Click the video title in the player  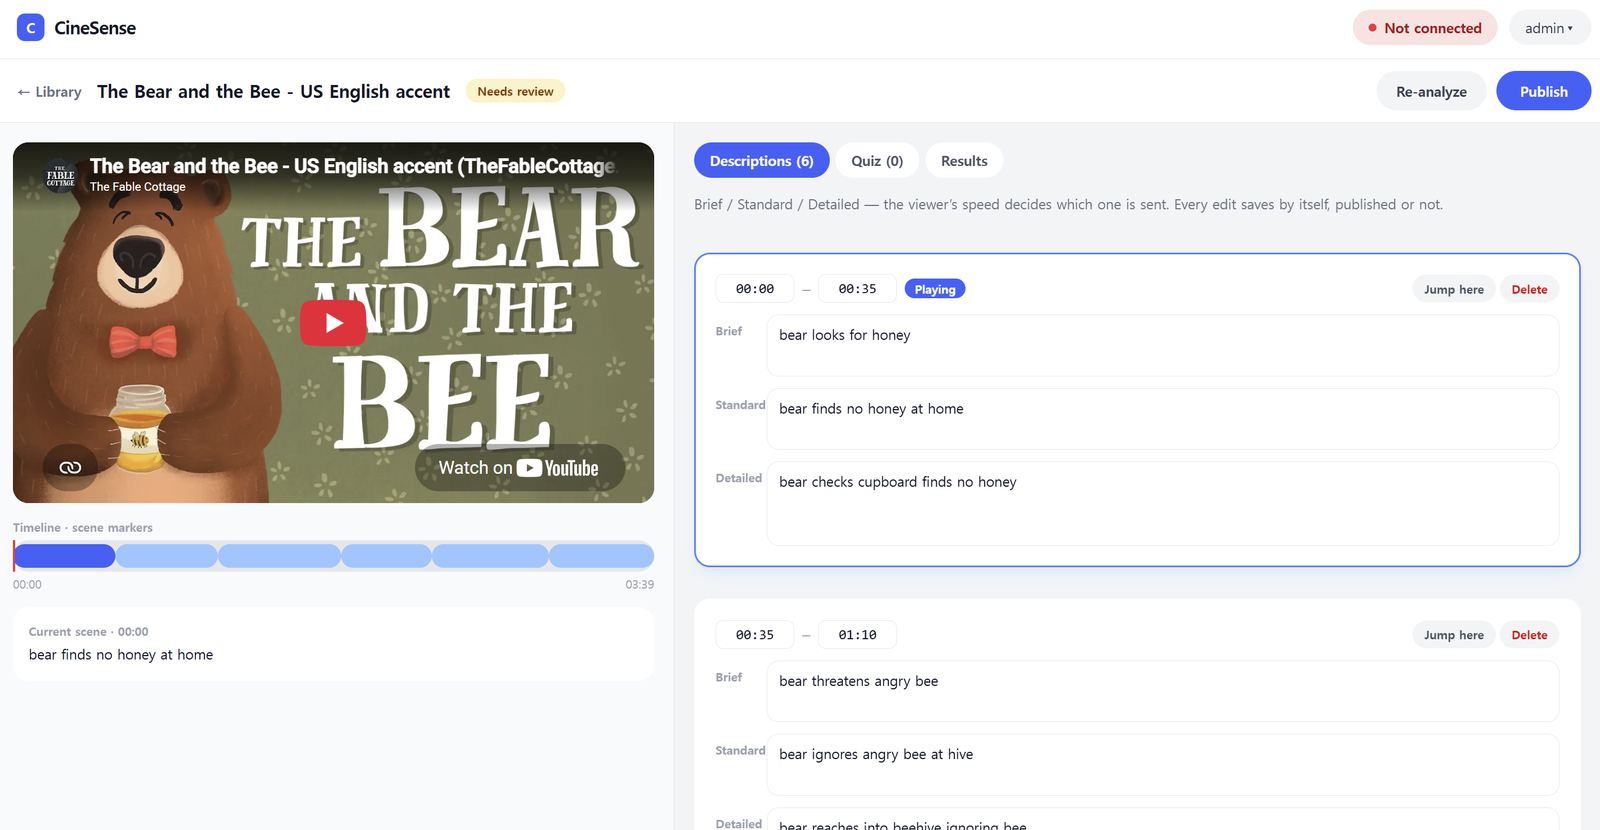coord(353,166)
